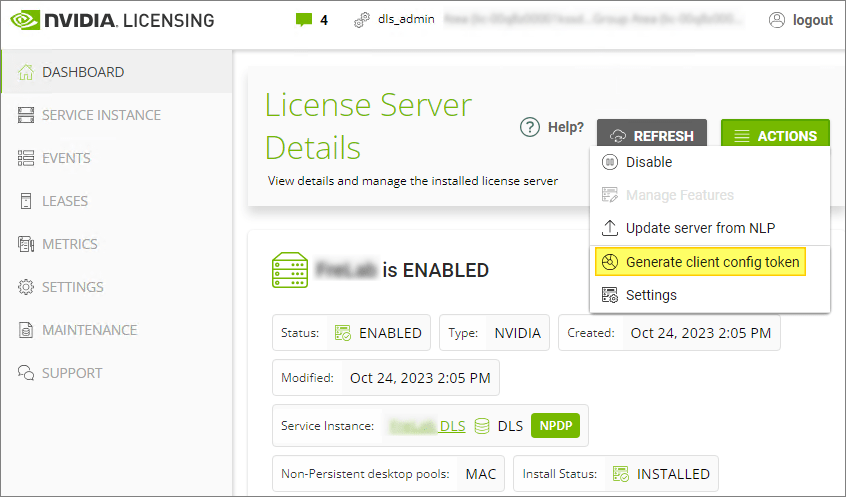Click the Help? question mark link
This screenshot has height=497, width=846.
click(552, 127)
